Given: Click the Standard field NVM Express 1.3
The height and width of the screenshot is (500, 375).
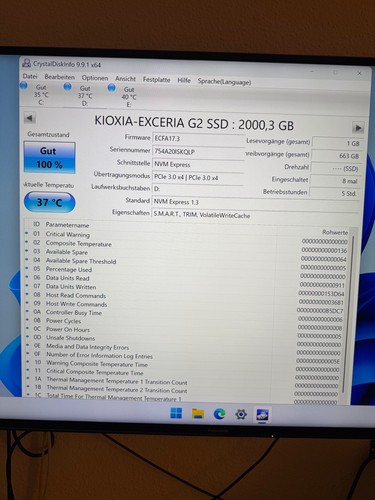Looking at the screenshot, I should (x=255, y=202).
